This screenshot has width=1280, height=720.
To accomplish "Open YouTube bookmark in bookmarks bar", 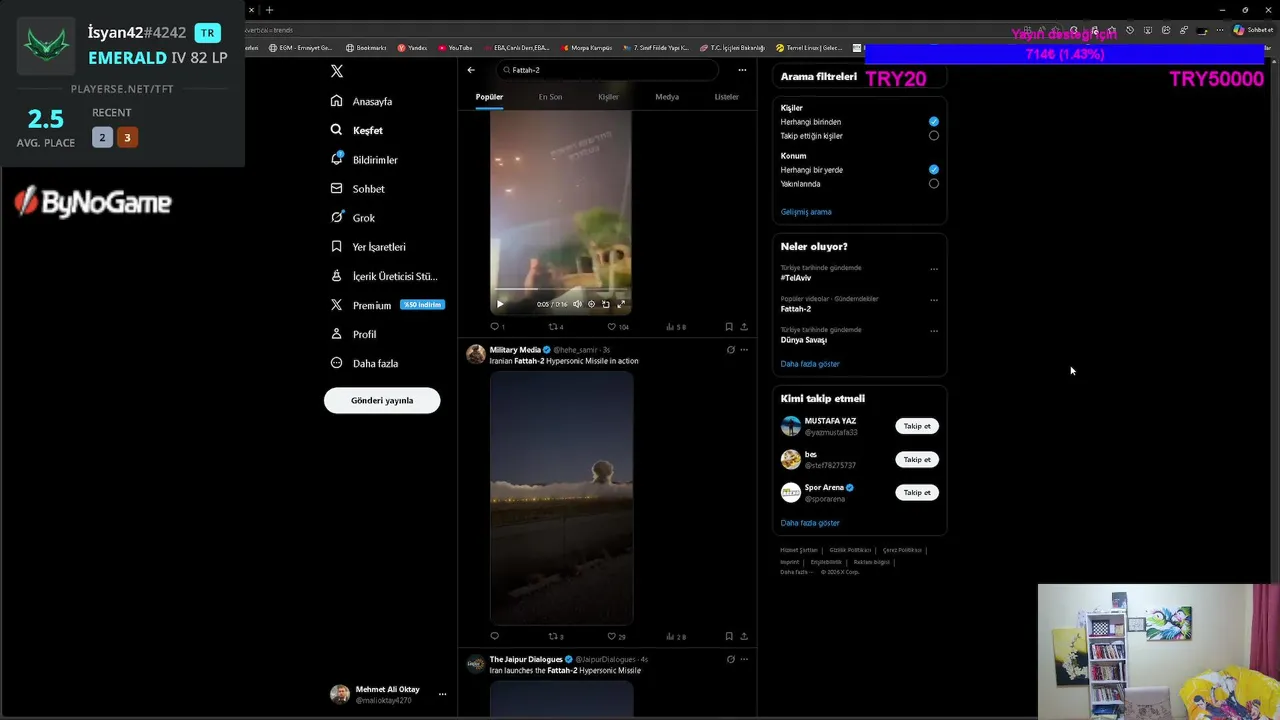I will point(455,47).
